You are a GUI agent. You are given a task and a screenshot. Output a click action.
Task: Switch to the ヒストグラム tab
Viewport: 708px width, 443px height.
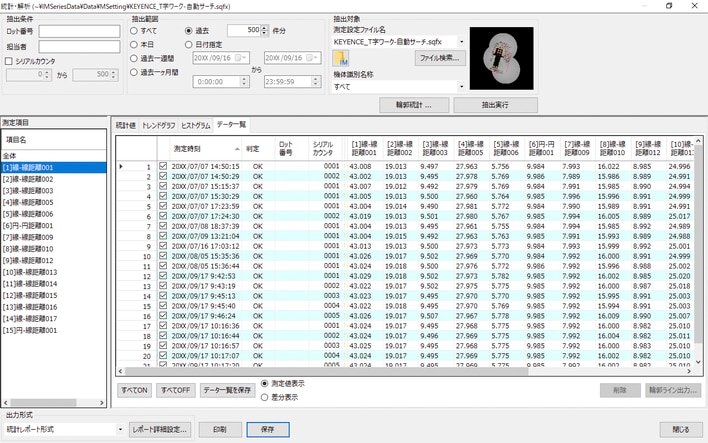click(x=196, y=126)
